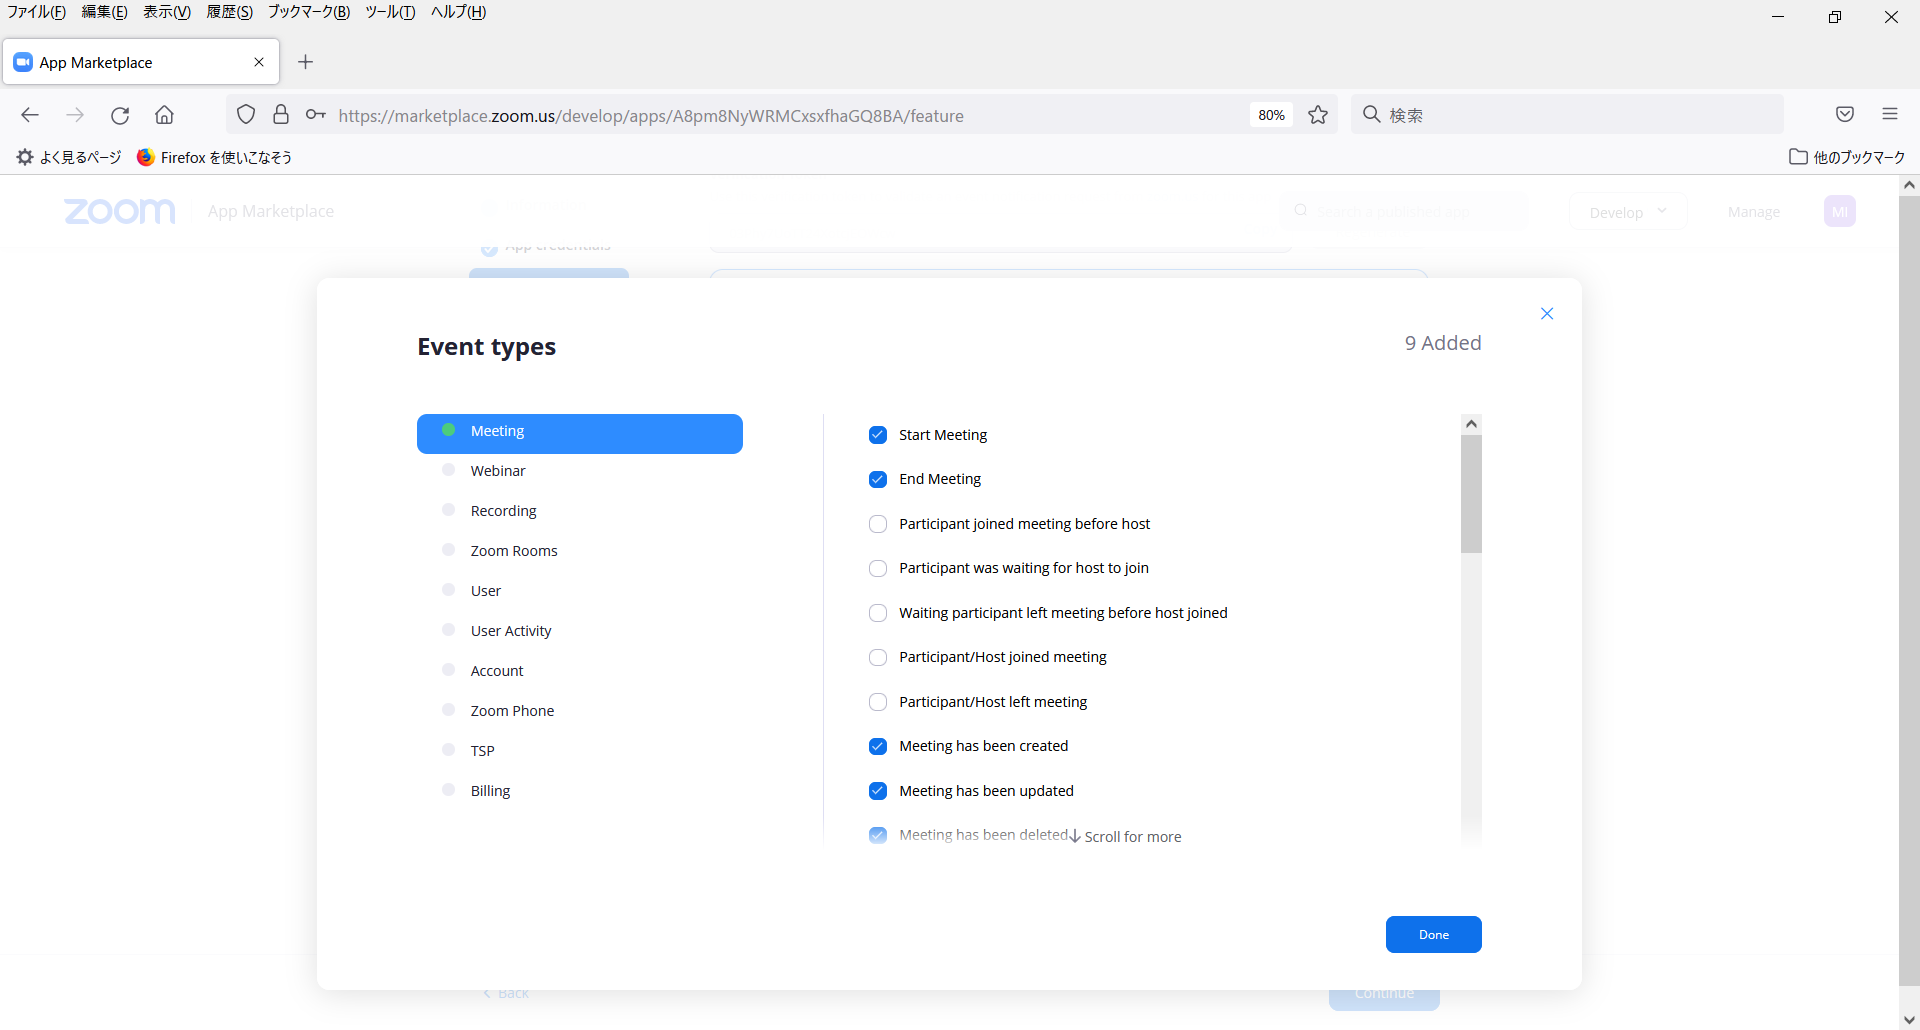This screenshot has height=1030, width=1920.
Task: Open the Develop dropdown
Action: click(1626, 211)
